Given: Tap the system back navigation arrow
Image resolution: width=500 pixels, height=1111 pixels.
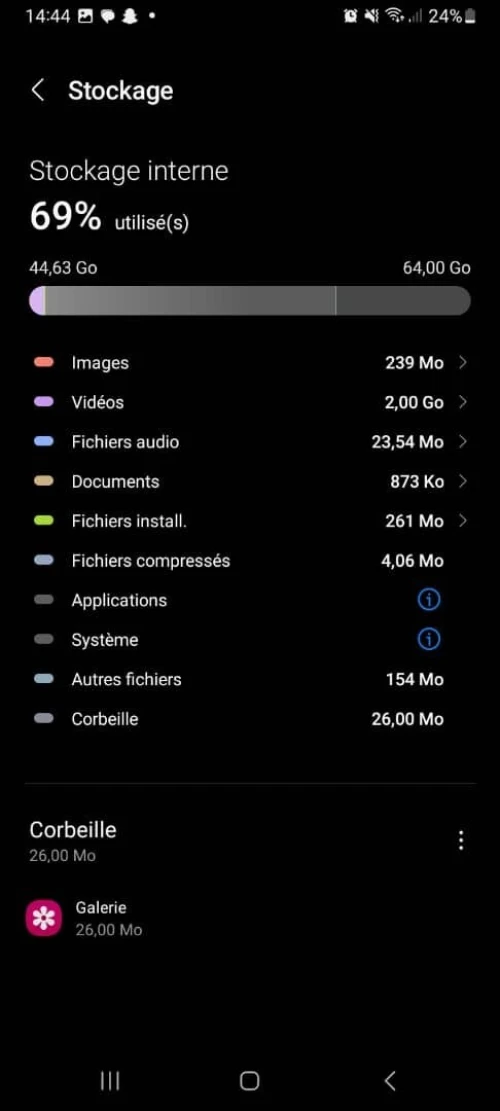Looking at the screenshot, I should pos(390,1081).
